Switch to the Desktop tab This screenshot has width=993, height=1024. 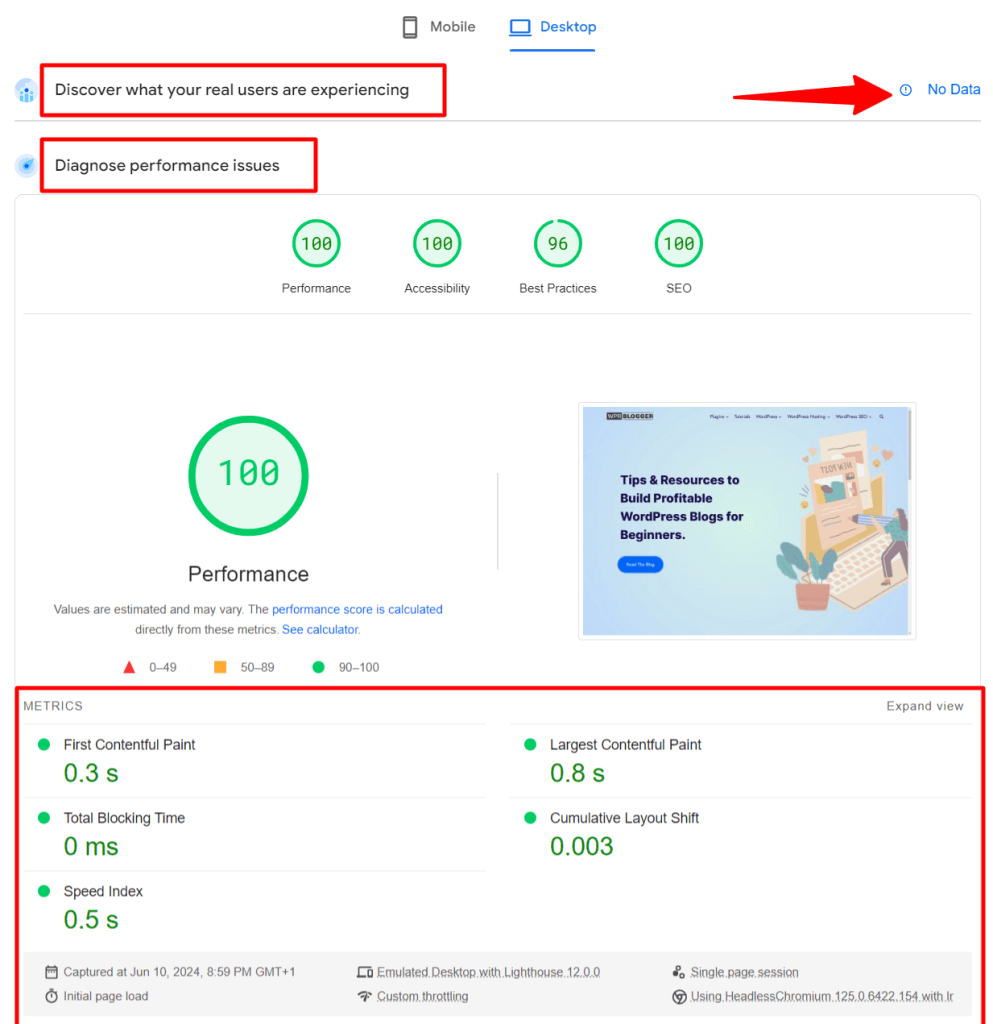(x=552, y=27)
